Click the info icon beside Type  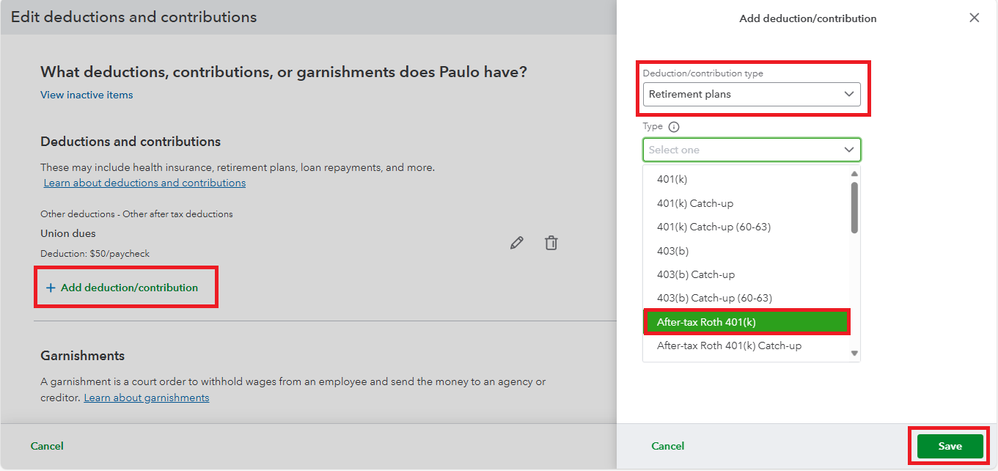click(x=673, y=127)
